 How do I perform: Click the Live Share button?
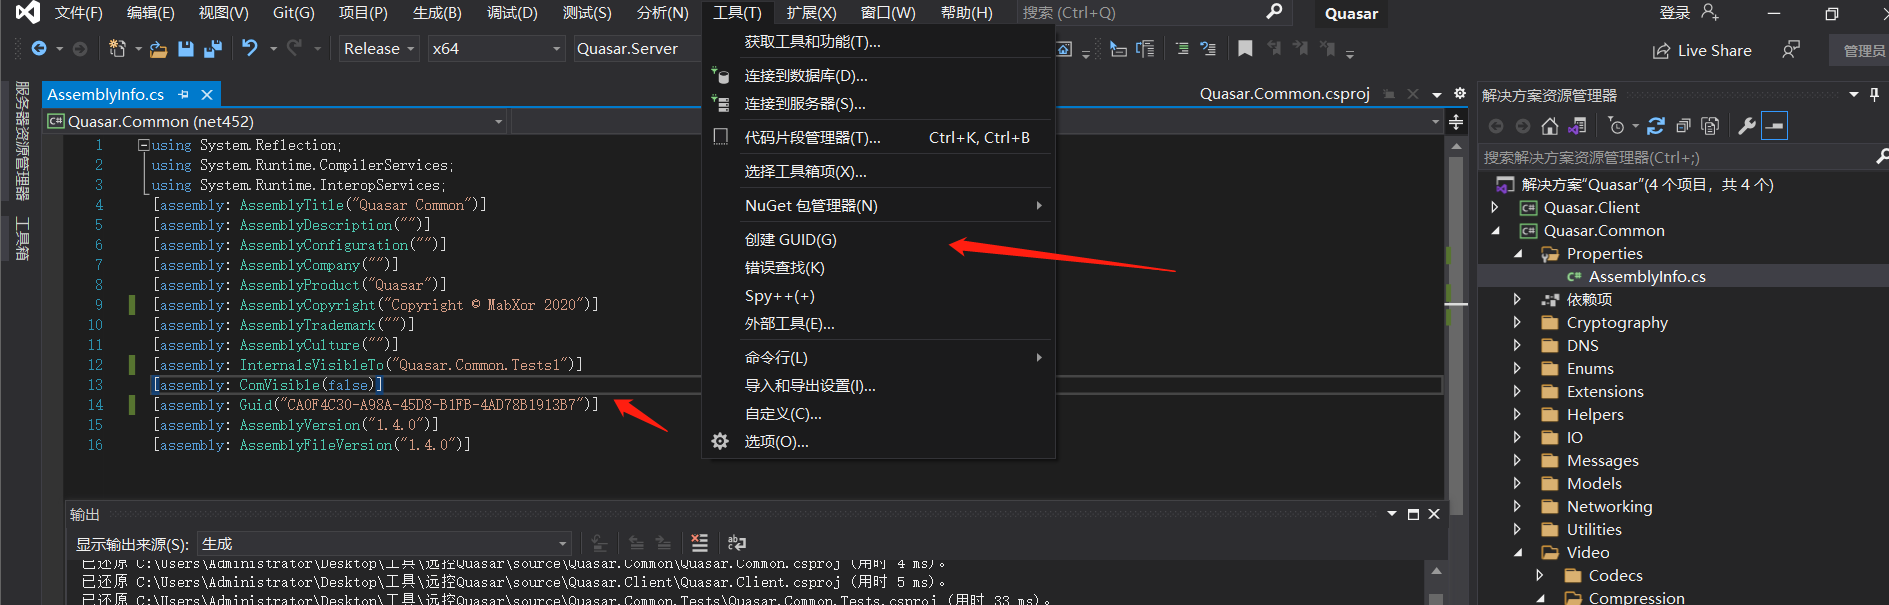pyautogui.click(x=1702, y=50)
